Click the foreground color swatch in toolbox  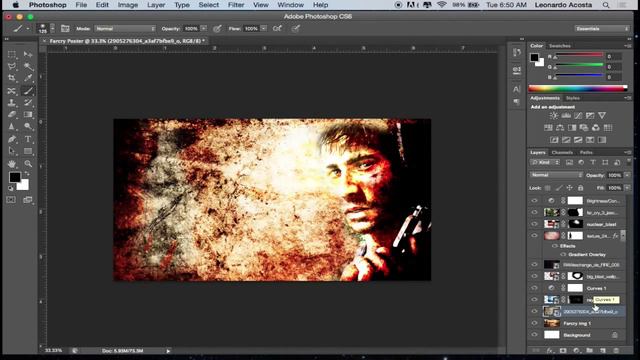tap(15, 177)
